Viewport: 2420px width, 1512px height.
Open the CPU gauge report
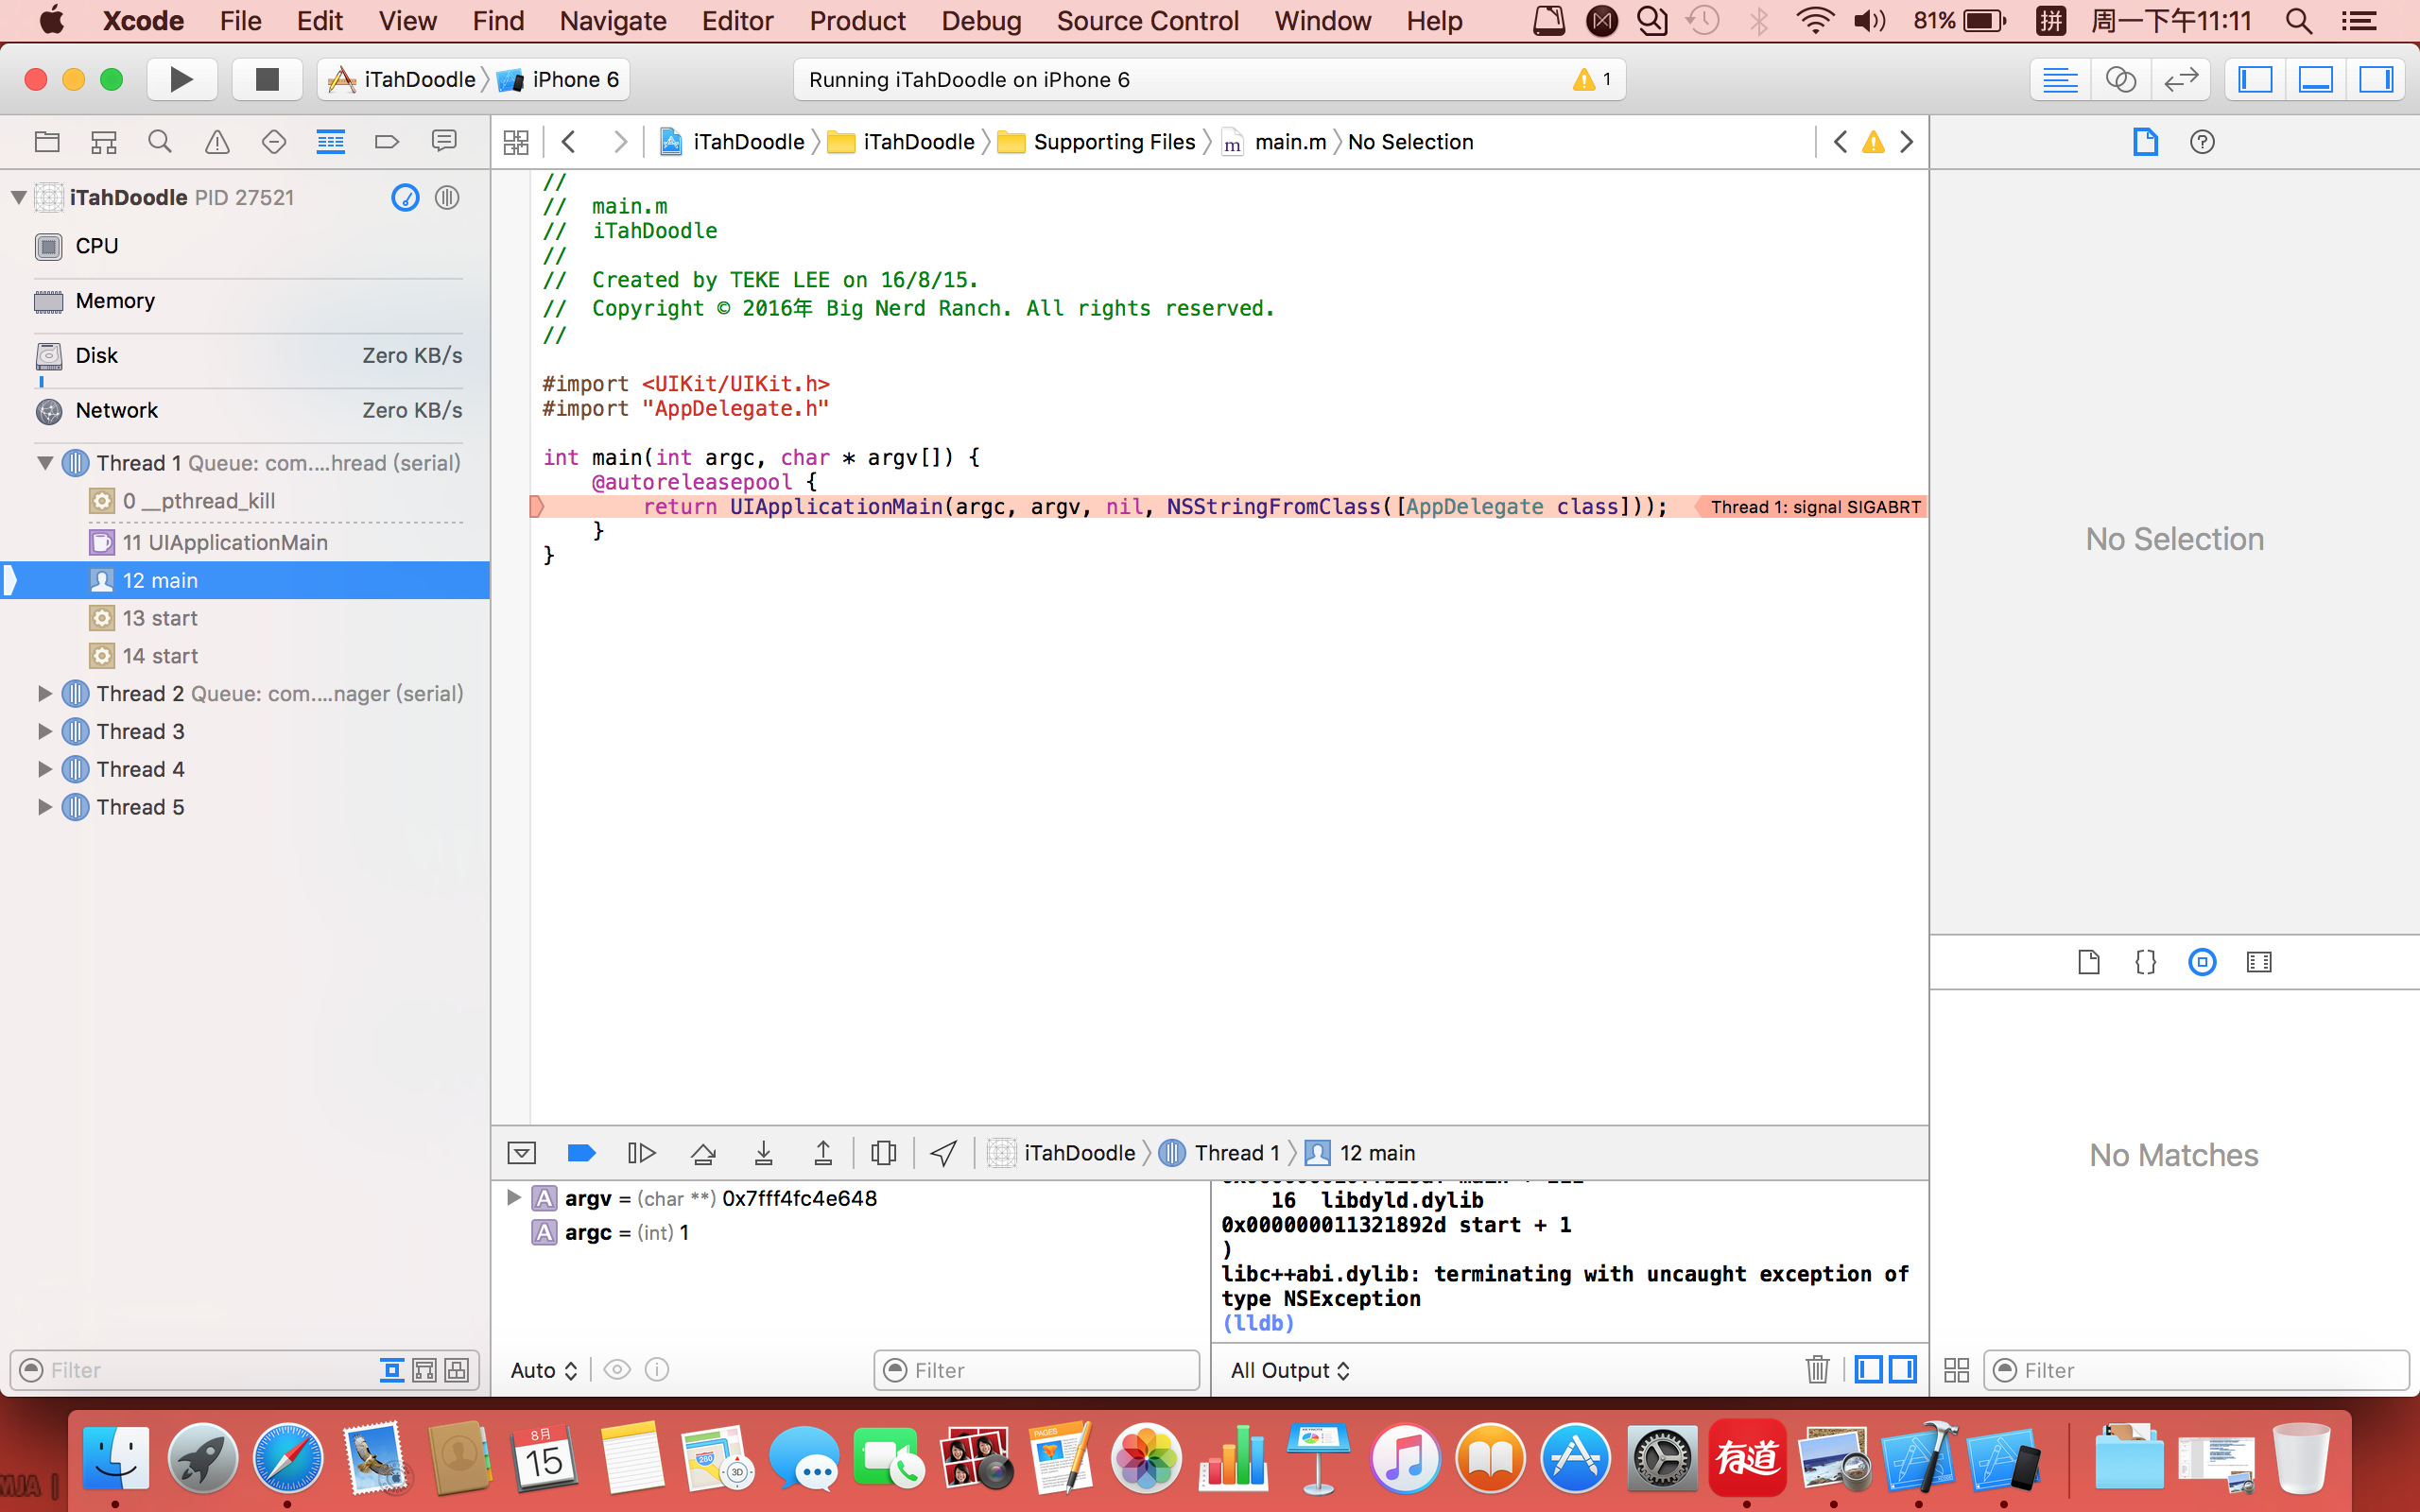click(x=245, y=246)
